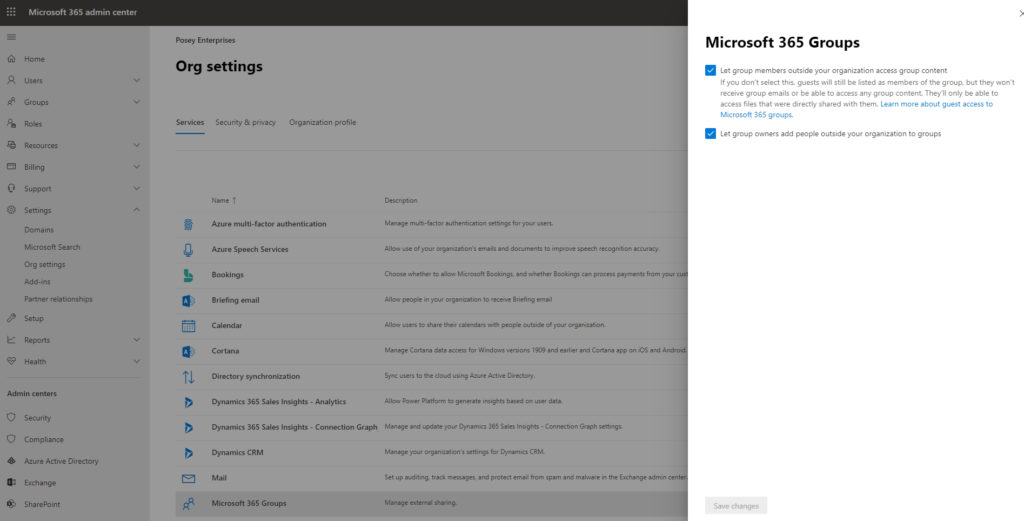Expand the Reports menu chevron

136,339
